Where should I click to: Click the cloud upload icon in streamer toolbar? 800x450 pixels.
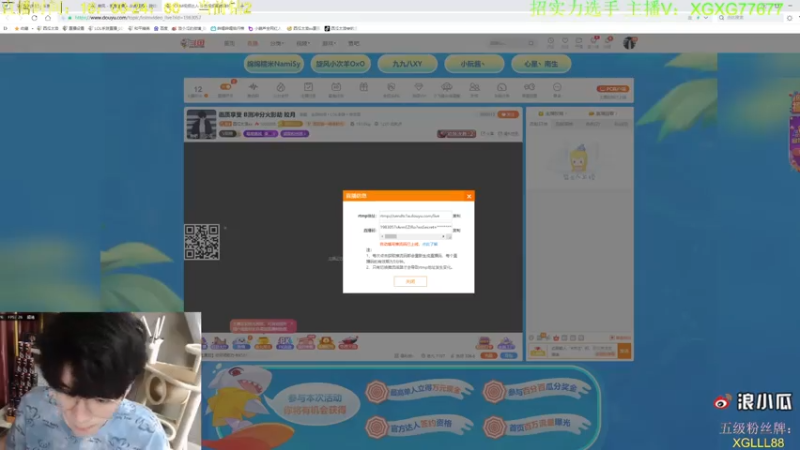446,87
